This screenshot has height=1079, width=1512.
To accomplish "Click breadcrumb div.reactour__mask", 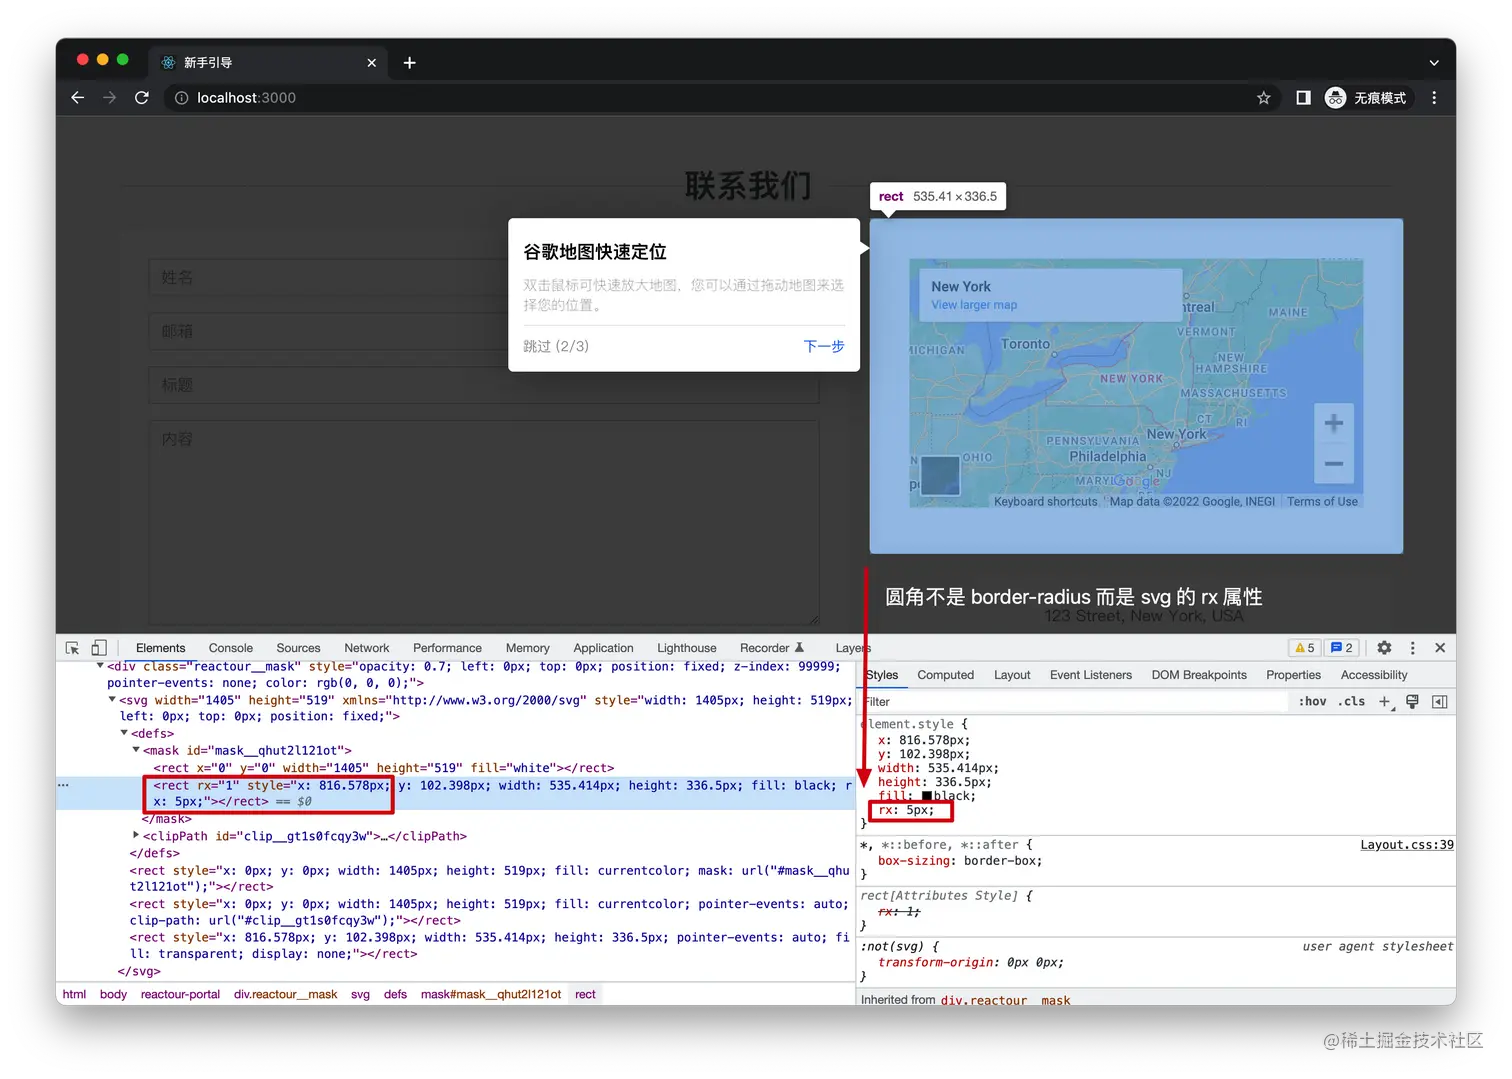I will 285,994.
